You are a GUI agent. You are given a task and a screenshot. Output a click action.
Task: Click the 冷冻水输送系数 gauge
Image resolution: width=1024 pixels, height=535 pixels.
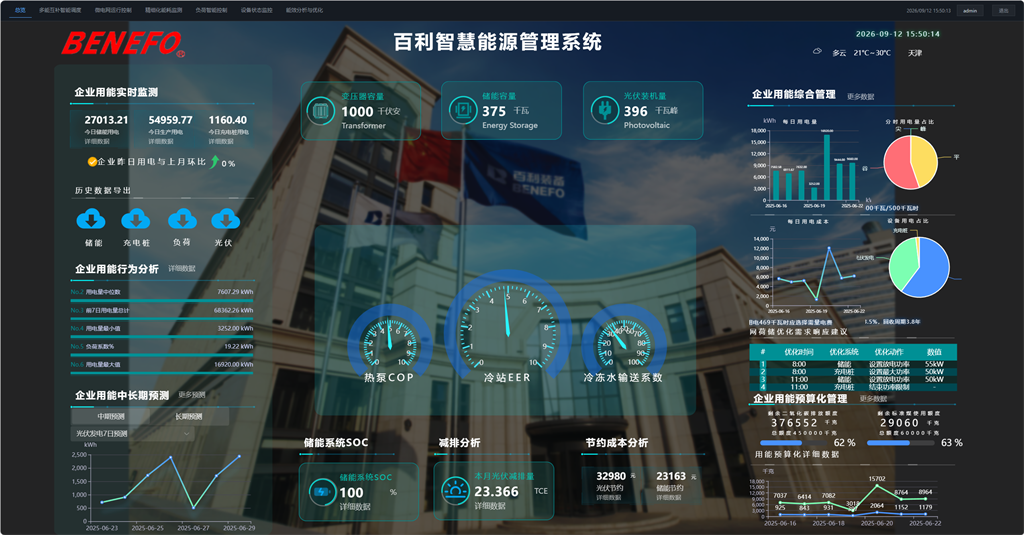[624, 342]
